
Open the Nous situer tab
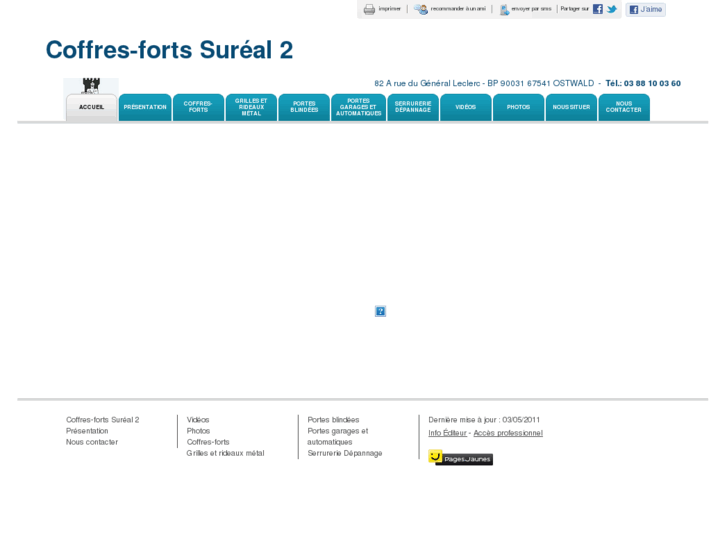click(571, 108)
